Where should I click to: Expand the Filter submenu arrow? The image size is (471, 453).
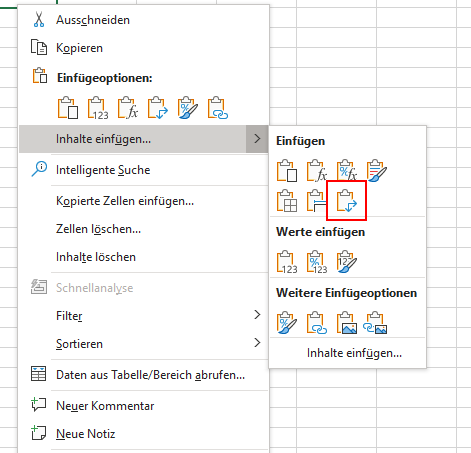click(257, 315)
